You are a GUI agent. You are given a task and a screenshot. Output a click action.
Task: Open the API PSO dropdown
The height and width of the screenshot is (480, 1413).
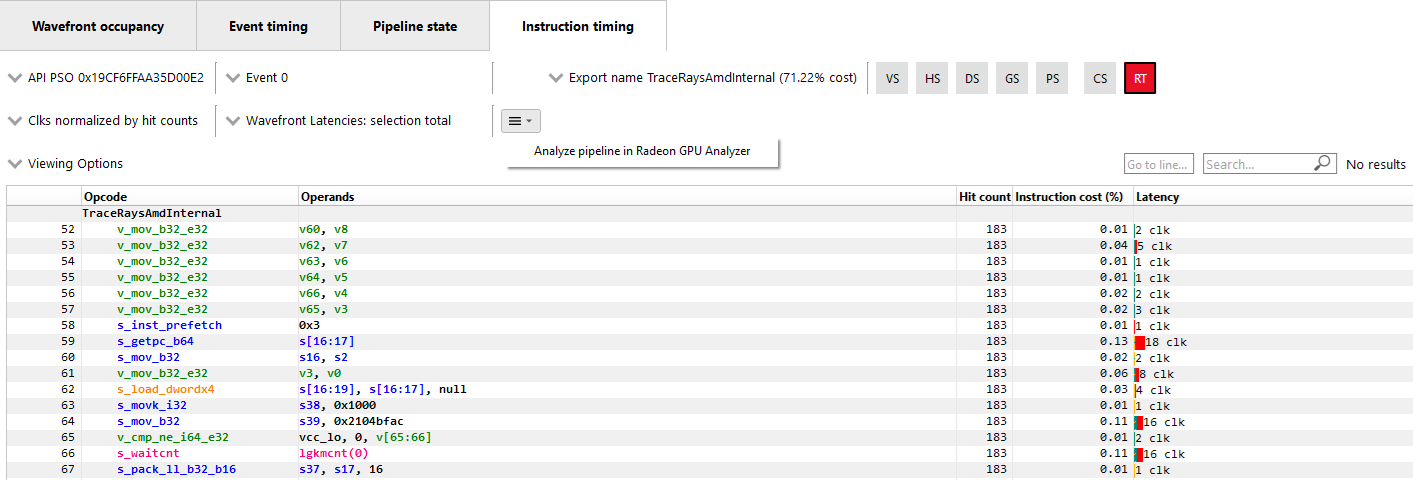tap(106, 78)
